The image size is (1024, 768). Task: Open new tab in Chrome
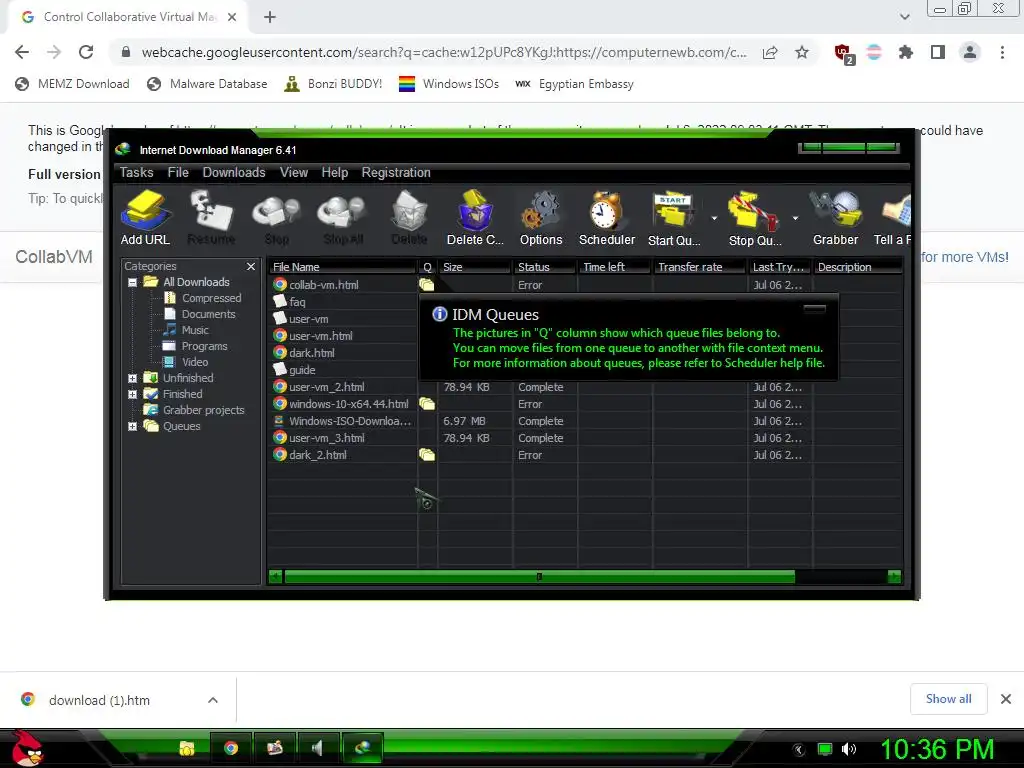tap(270, 17)
